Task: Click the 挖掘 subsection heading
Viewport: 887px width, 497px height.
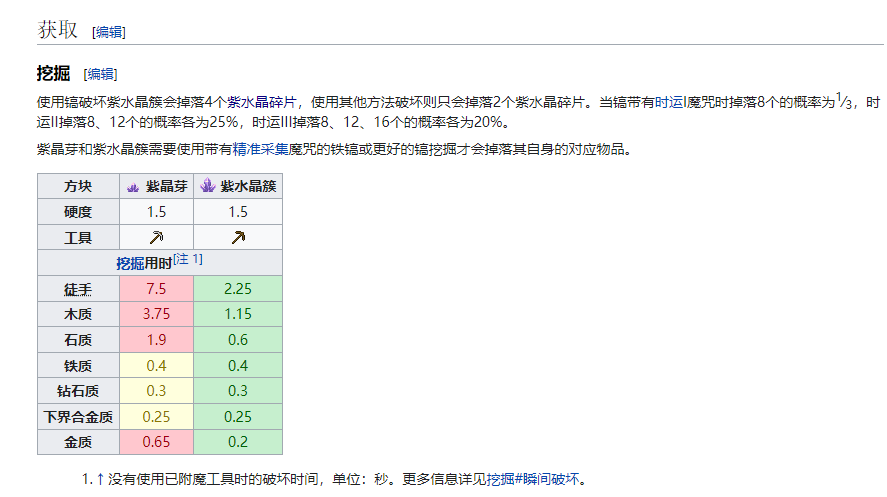Action: pyautogui.click(x=53, y=74)
